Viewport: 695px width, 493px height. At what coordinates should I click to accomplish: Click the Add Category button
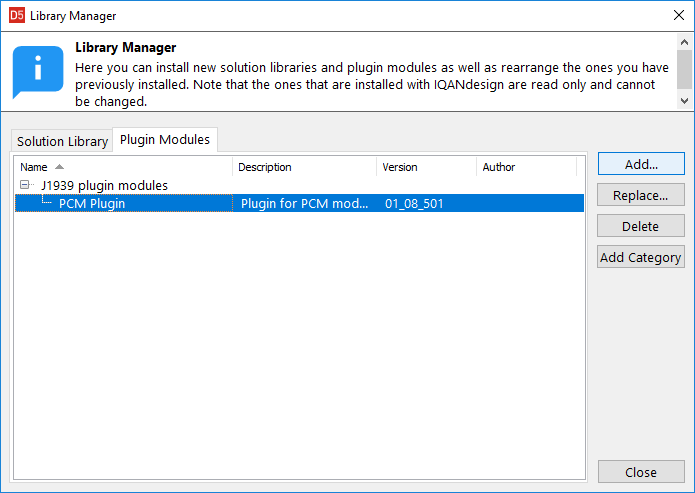tap(641, 257)
